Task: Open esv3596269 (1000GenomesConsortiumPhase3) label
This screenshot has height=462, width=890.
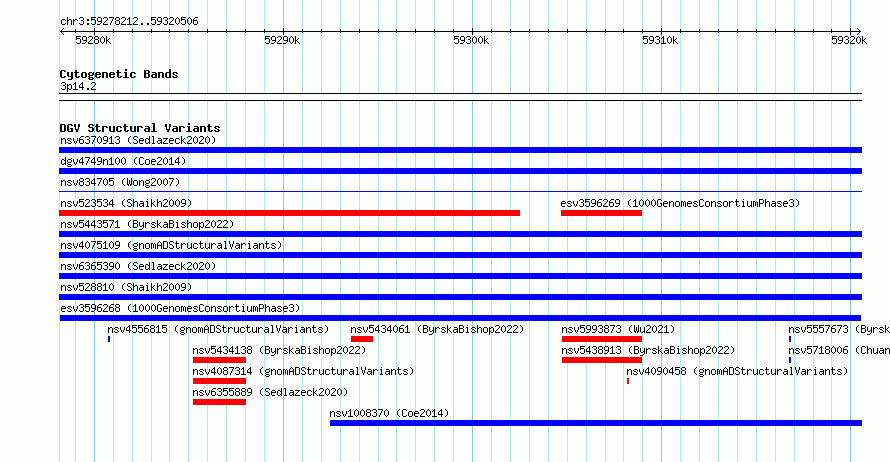Action: [680, 203]
